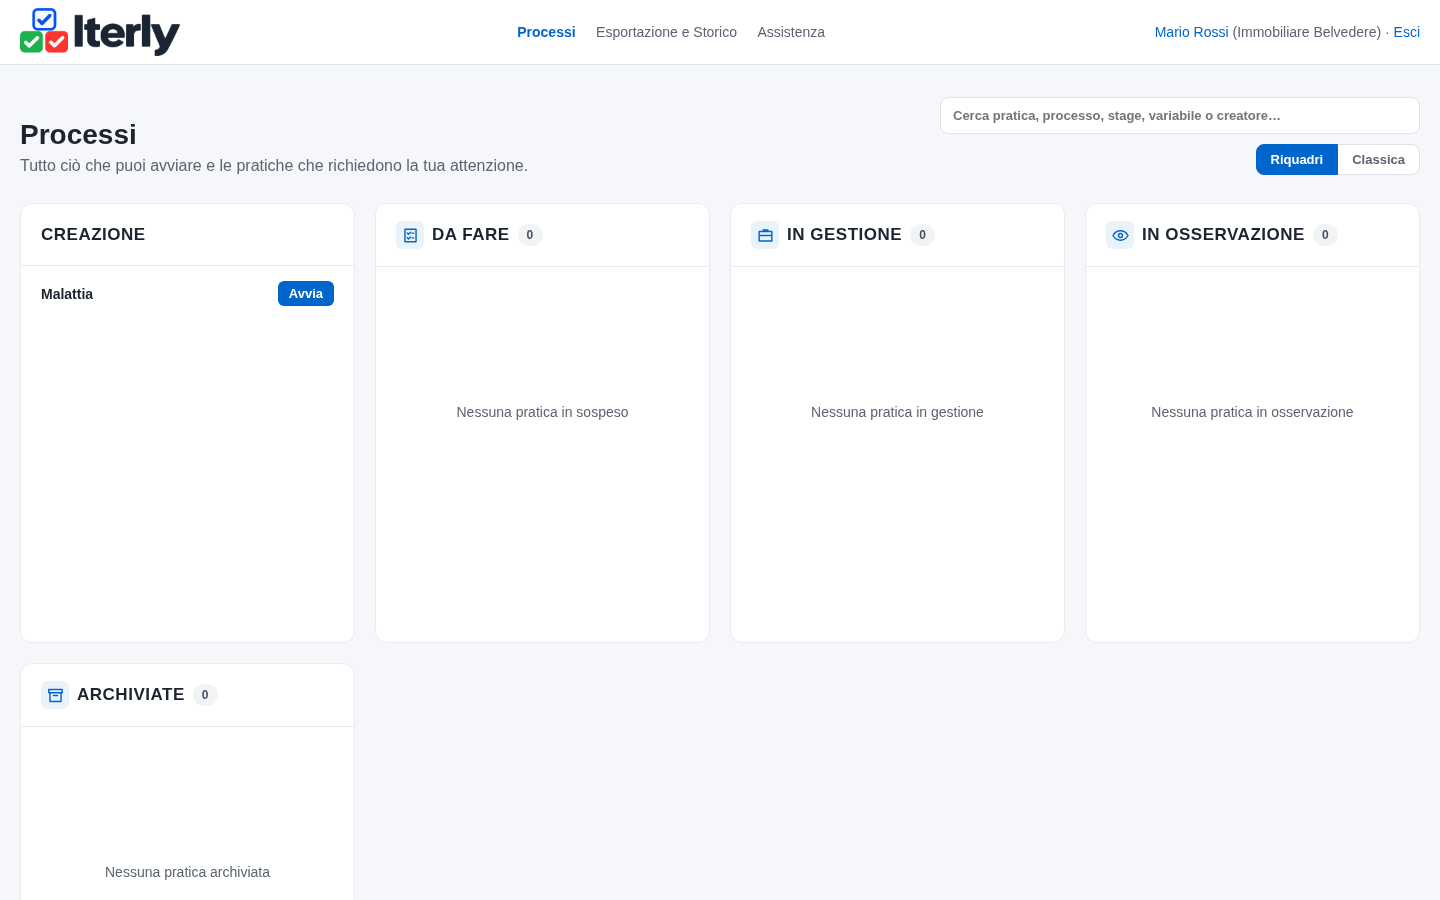Select the Malattia process name

[x=67, y=294]
